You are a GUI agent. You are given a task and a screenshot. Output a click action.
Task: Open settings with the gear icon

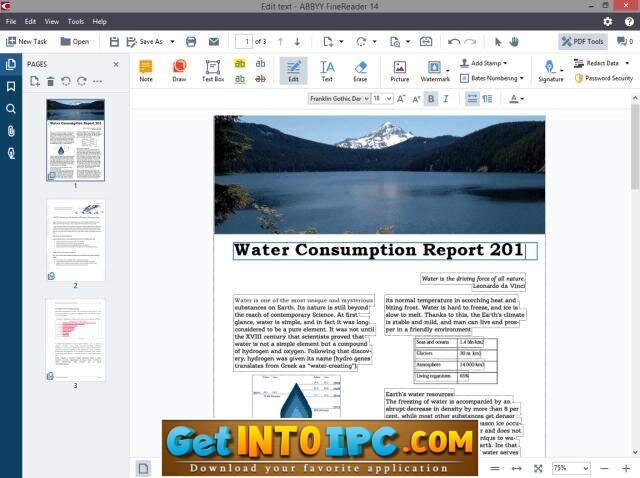click(608, 22)
